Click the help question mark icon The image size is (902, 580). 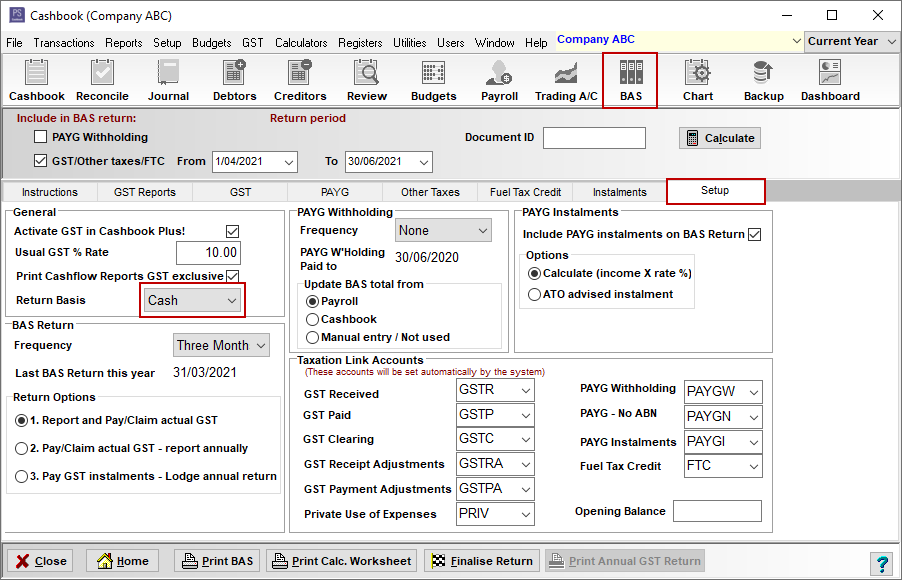click(881, 562)
